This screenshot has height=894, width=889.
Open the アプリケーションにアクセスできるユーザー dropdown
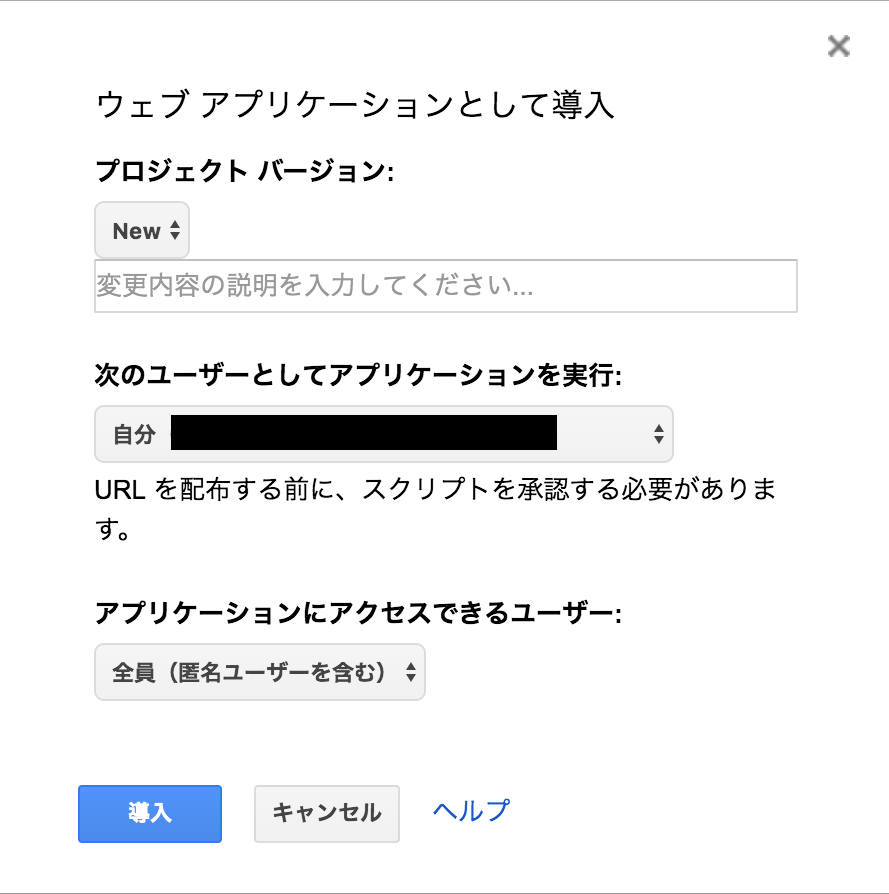(x=259, y=671)
